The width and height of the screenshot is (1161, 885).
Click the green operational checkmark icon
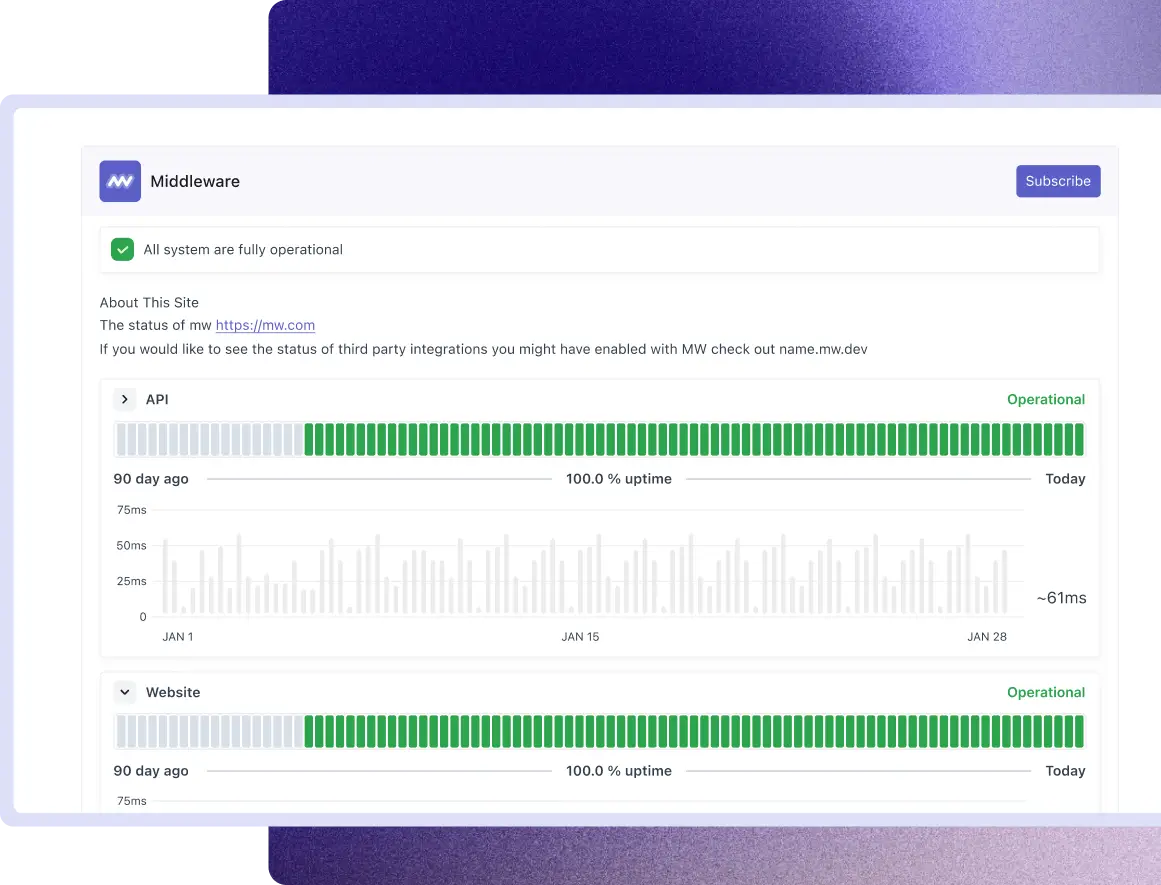pos(122,250)
